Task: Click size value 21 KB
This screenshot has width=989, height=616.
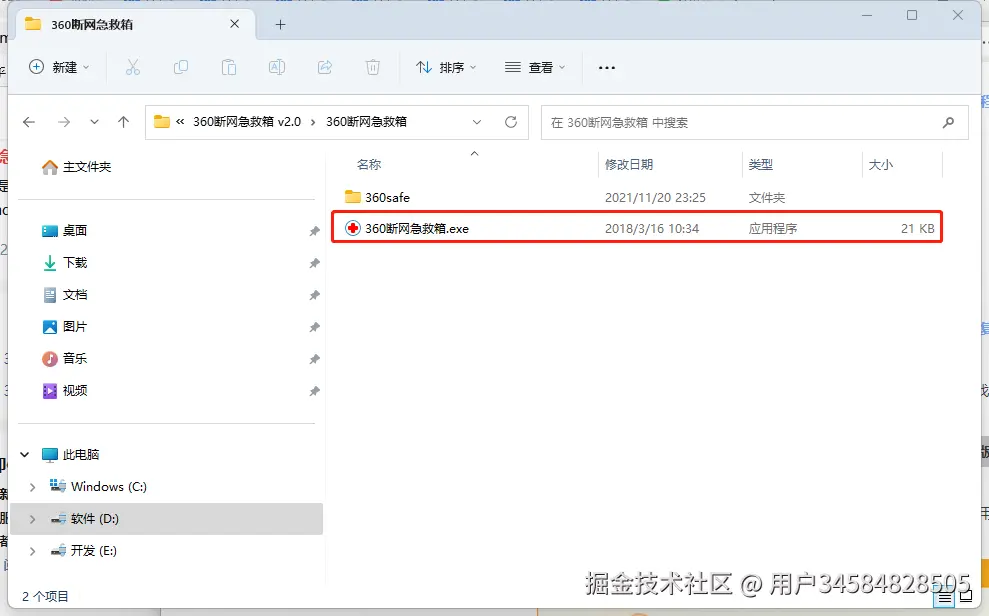Action: pos(918,228)
